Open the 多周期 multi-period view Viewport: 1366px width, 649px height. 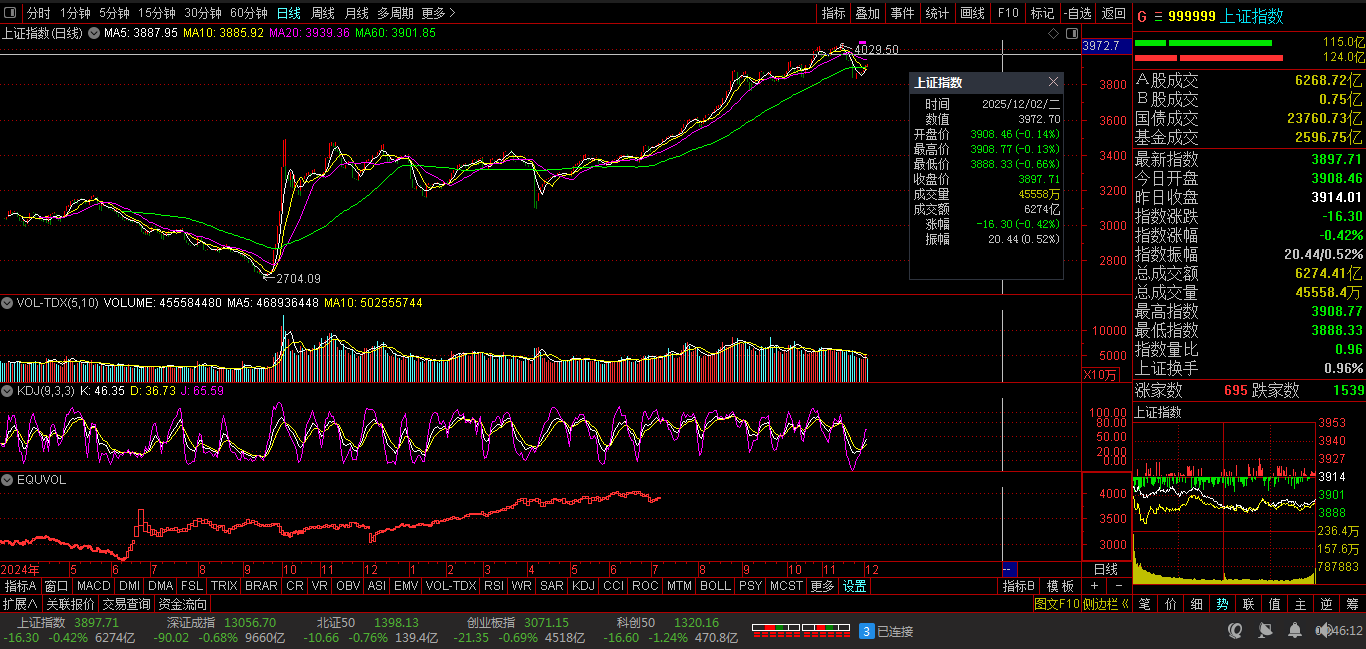click(395, 13)
